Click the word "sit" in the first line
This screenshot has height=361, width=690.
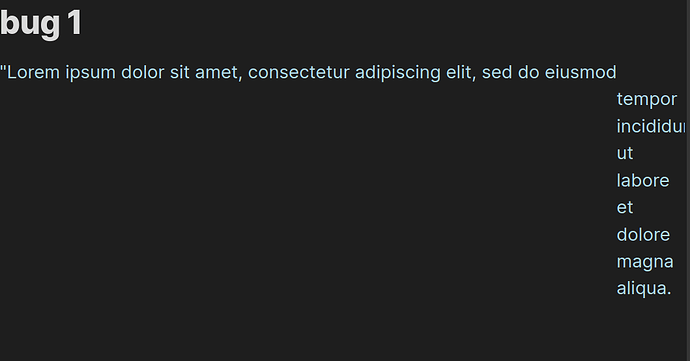click(x=180, y=72)
